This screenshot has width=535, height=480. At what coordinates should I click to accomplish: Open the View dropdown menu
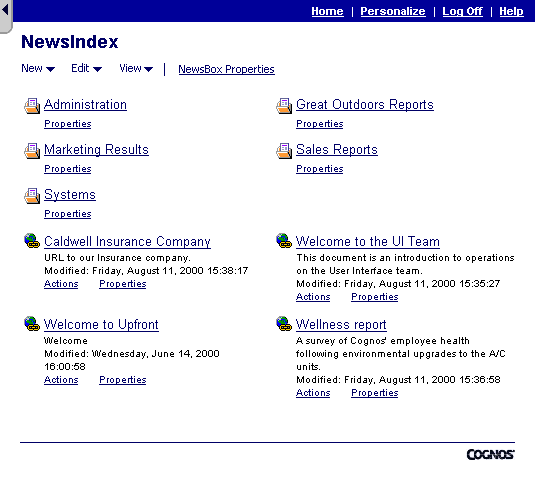pos(136,69)
